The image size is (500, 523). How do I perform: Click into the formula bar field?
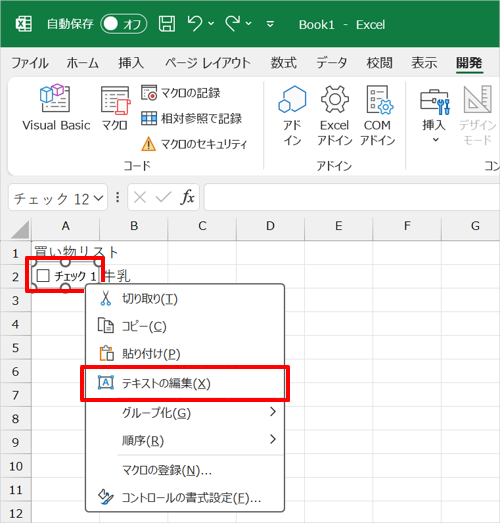(352, 197)
